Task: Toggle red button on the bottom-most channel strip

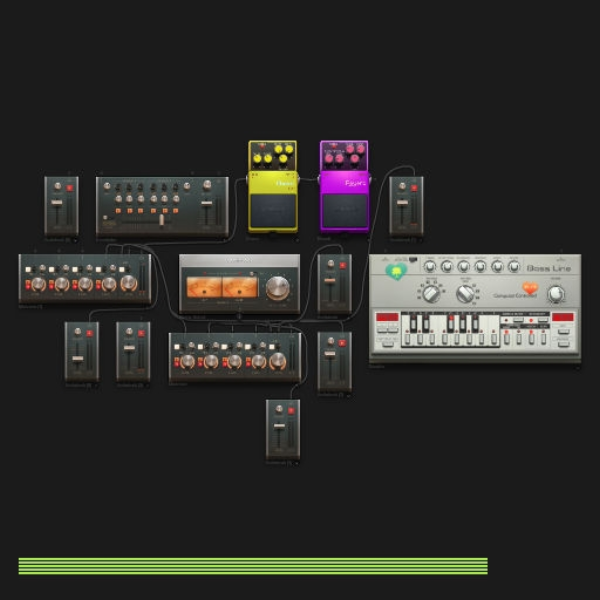Action: click(x=291, y=411)
